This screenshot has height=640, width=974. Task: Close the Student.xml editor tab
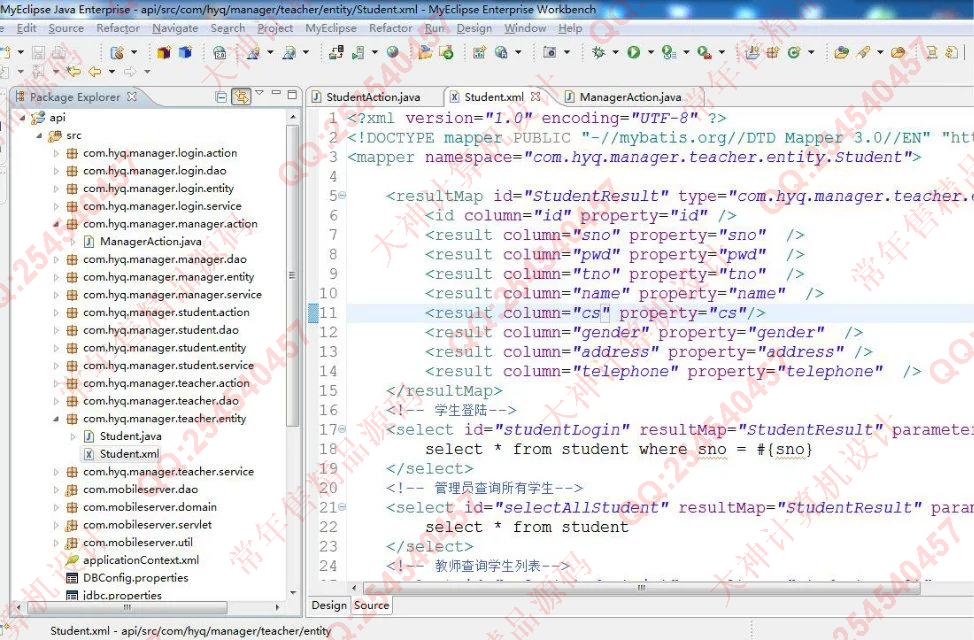(x=535, y=97)
